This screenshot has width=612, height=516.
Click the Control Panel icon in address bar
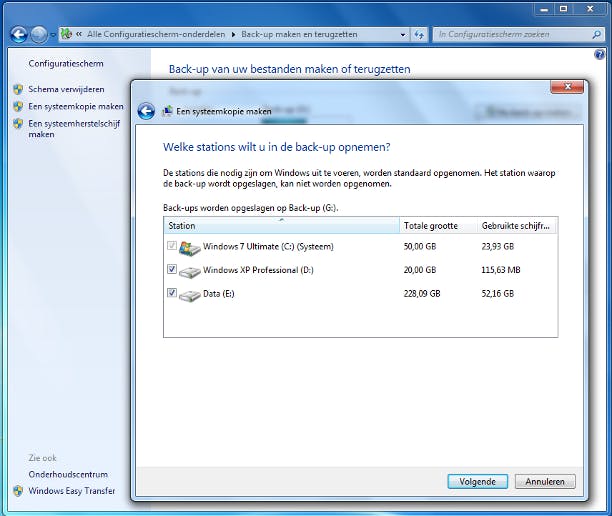click(66, 34)
